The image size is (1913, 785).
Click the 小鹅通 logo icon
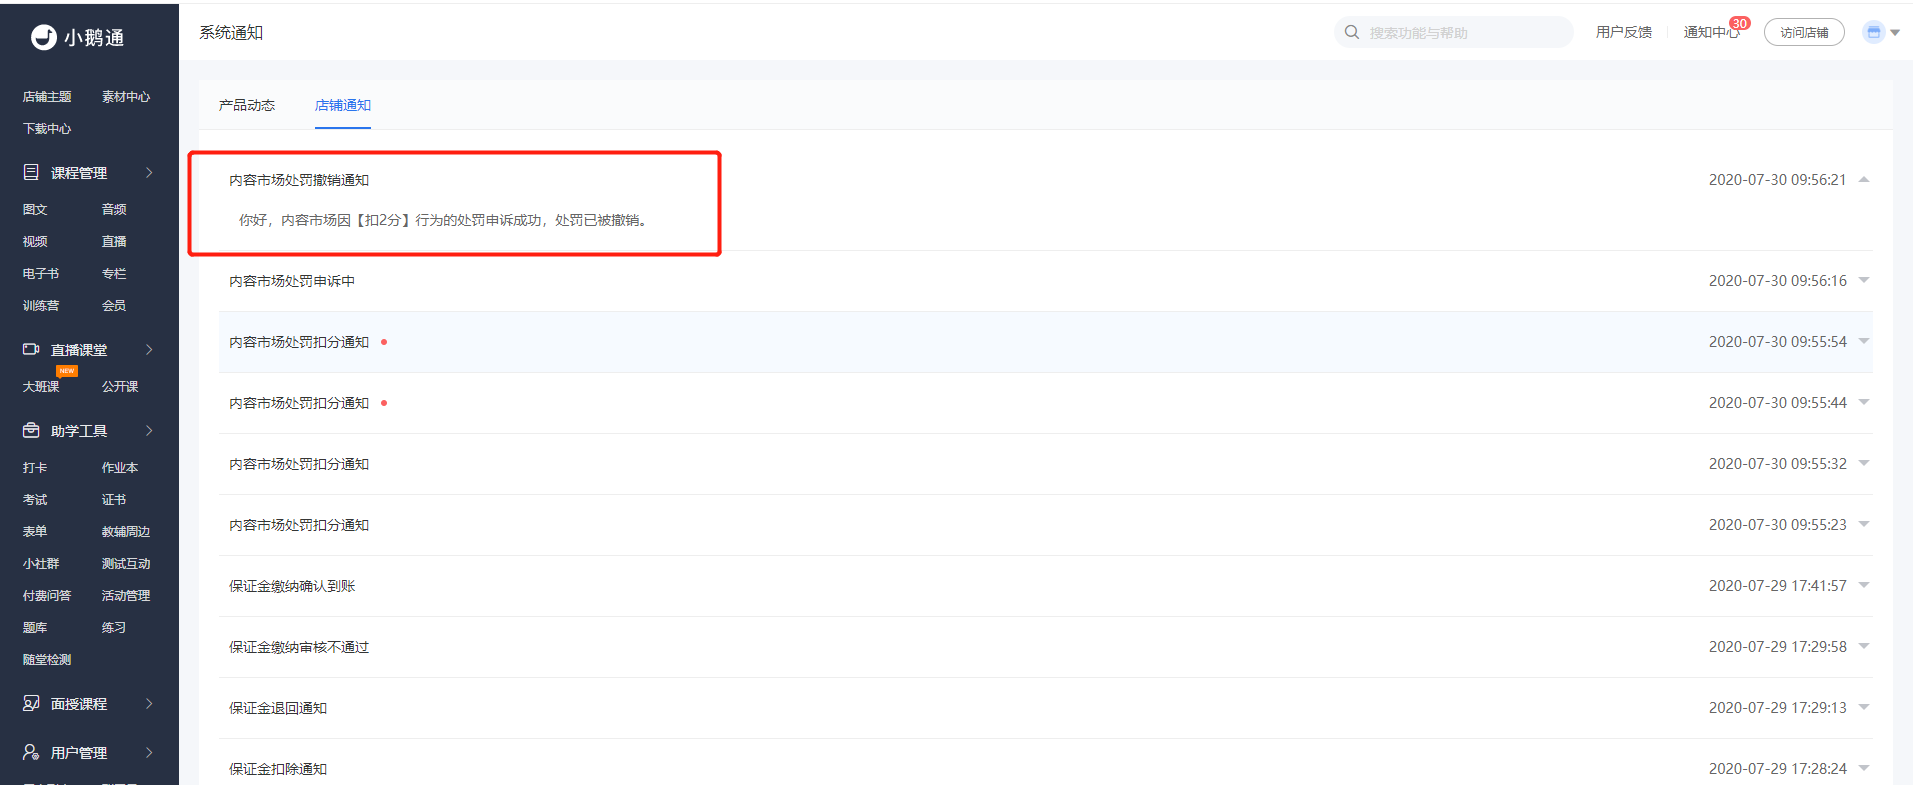[x=43, y=37]
